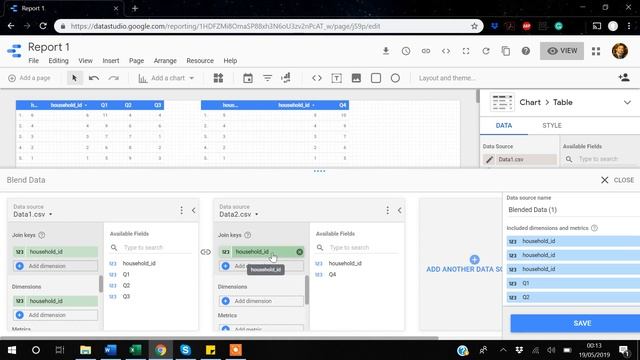Screen dimensions: 640x360
Task: Collapse Data1.csv panel arrow
Action: point(194,210)
